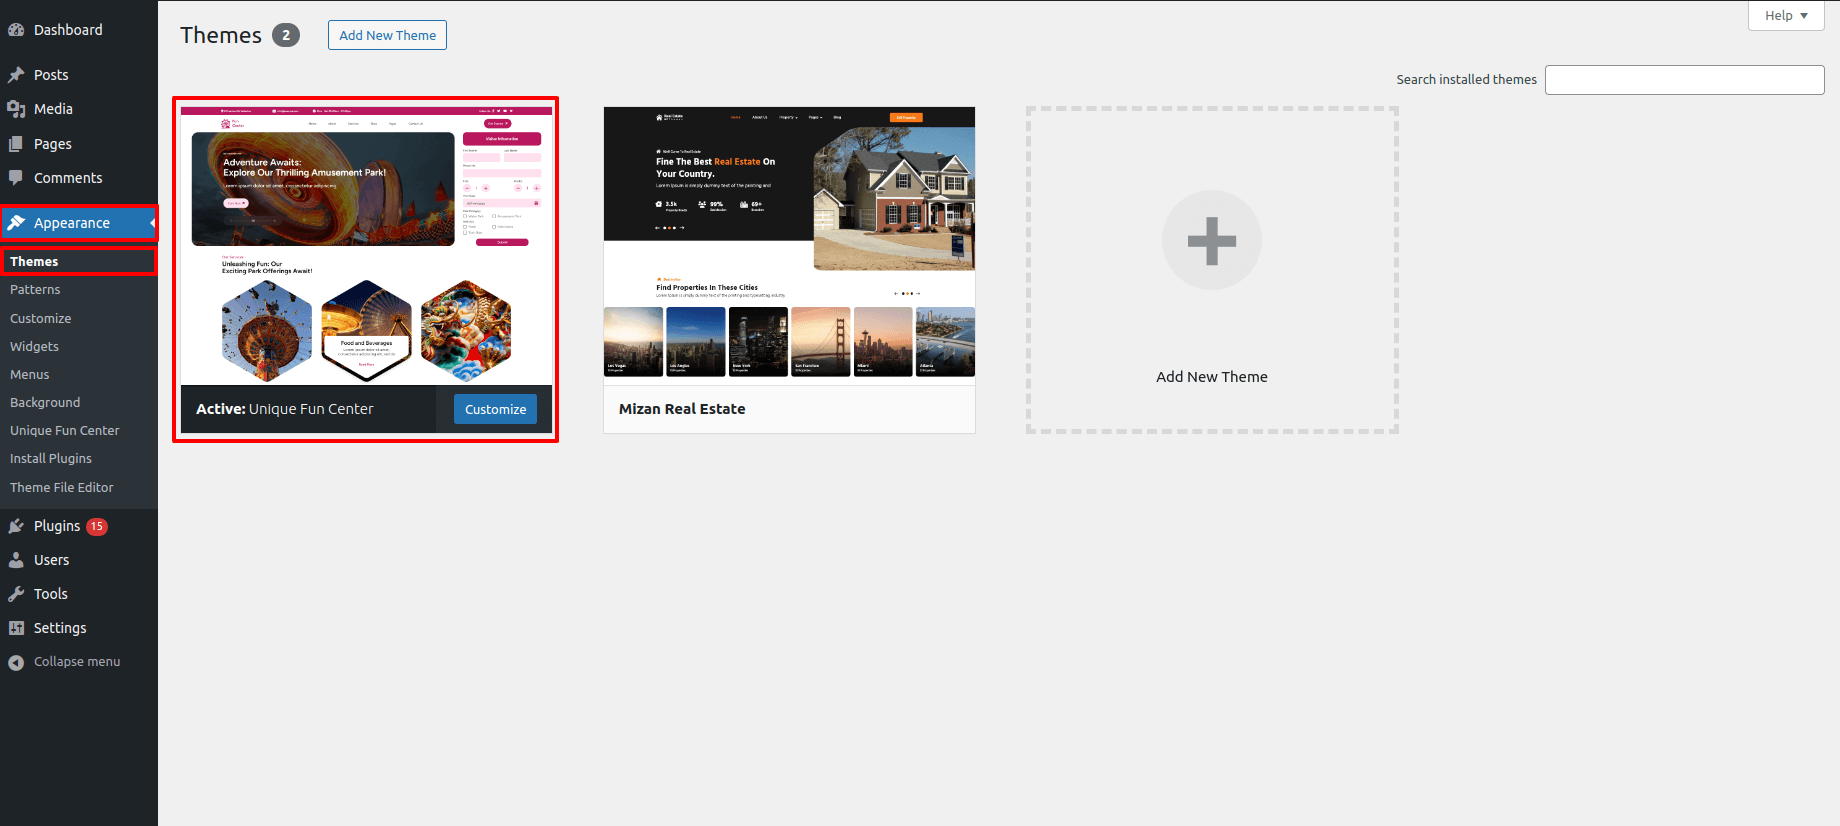Viewport: 1840px width, 826px height.
Task: Click Customize button on active theme
Action: [x=495, y=409]
